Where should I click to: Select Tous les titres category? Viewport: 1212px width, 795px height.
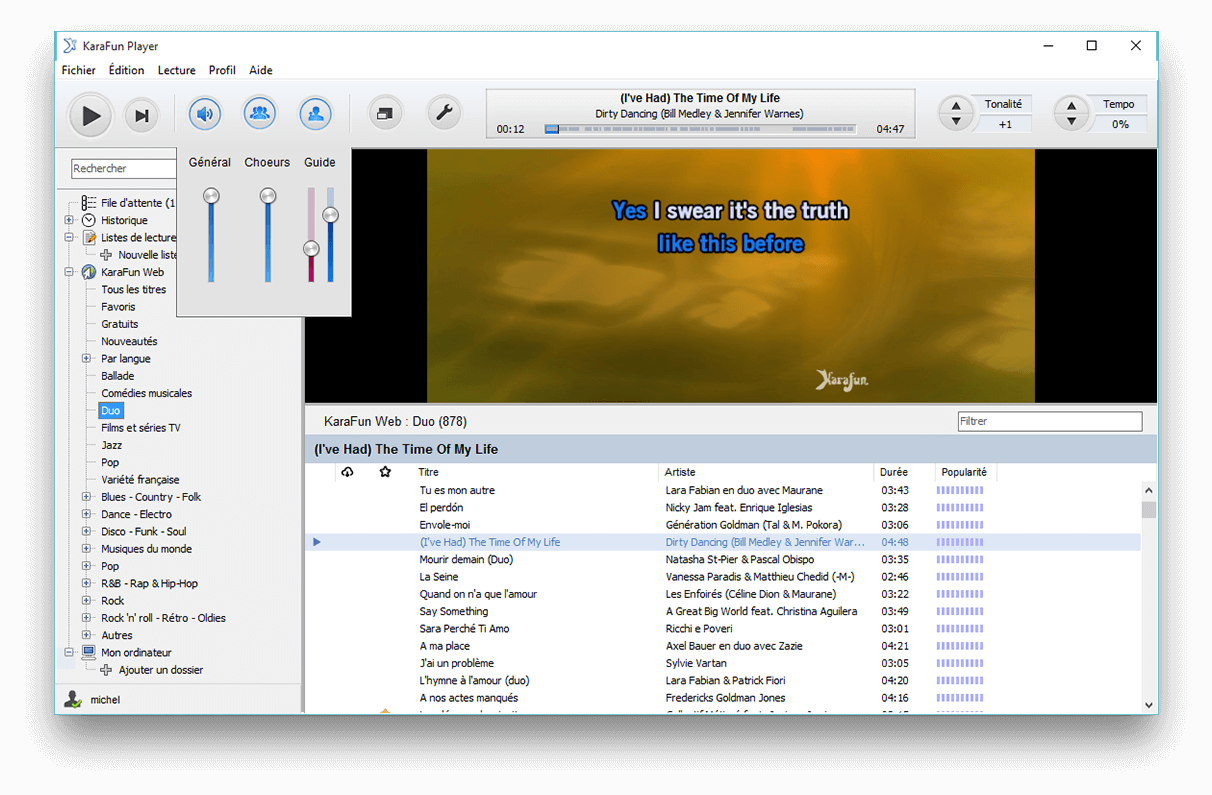tap(134, 289)
